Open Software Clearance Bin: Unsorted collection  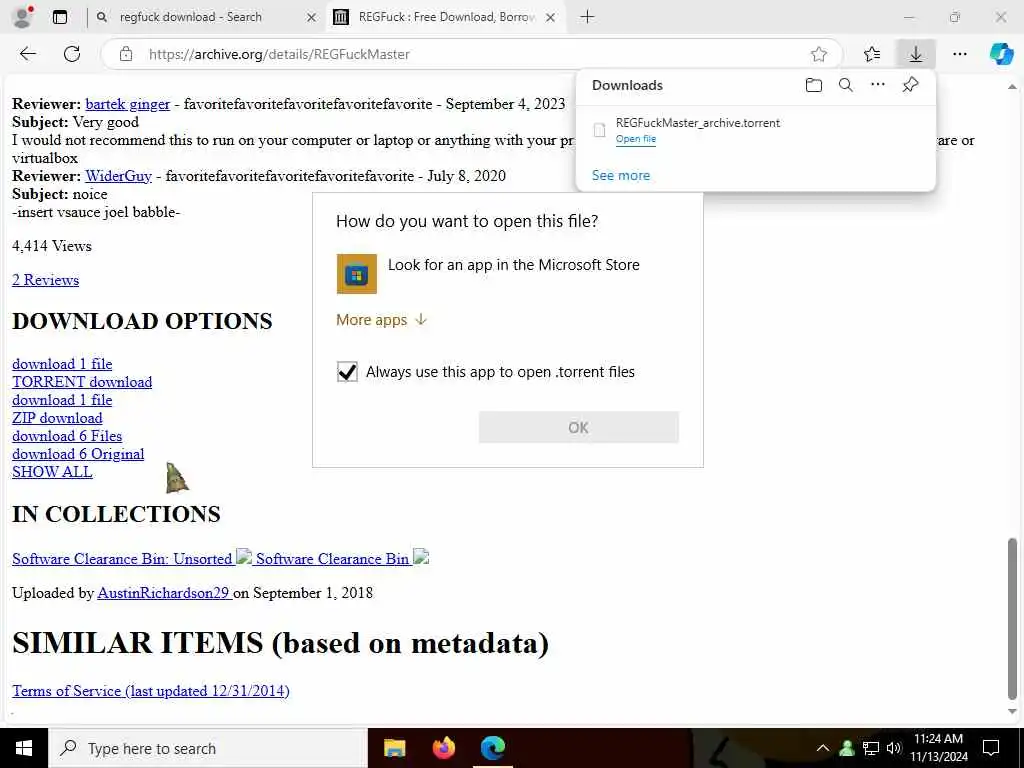[x=122, y=559]
